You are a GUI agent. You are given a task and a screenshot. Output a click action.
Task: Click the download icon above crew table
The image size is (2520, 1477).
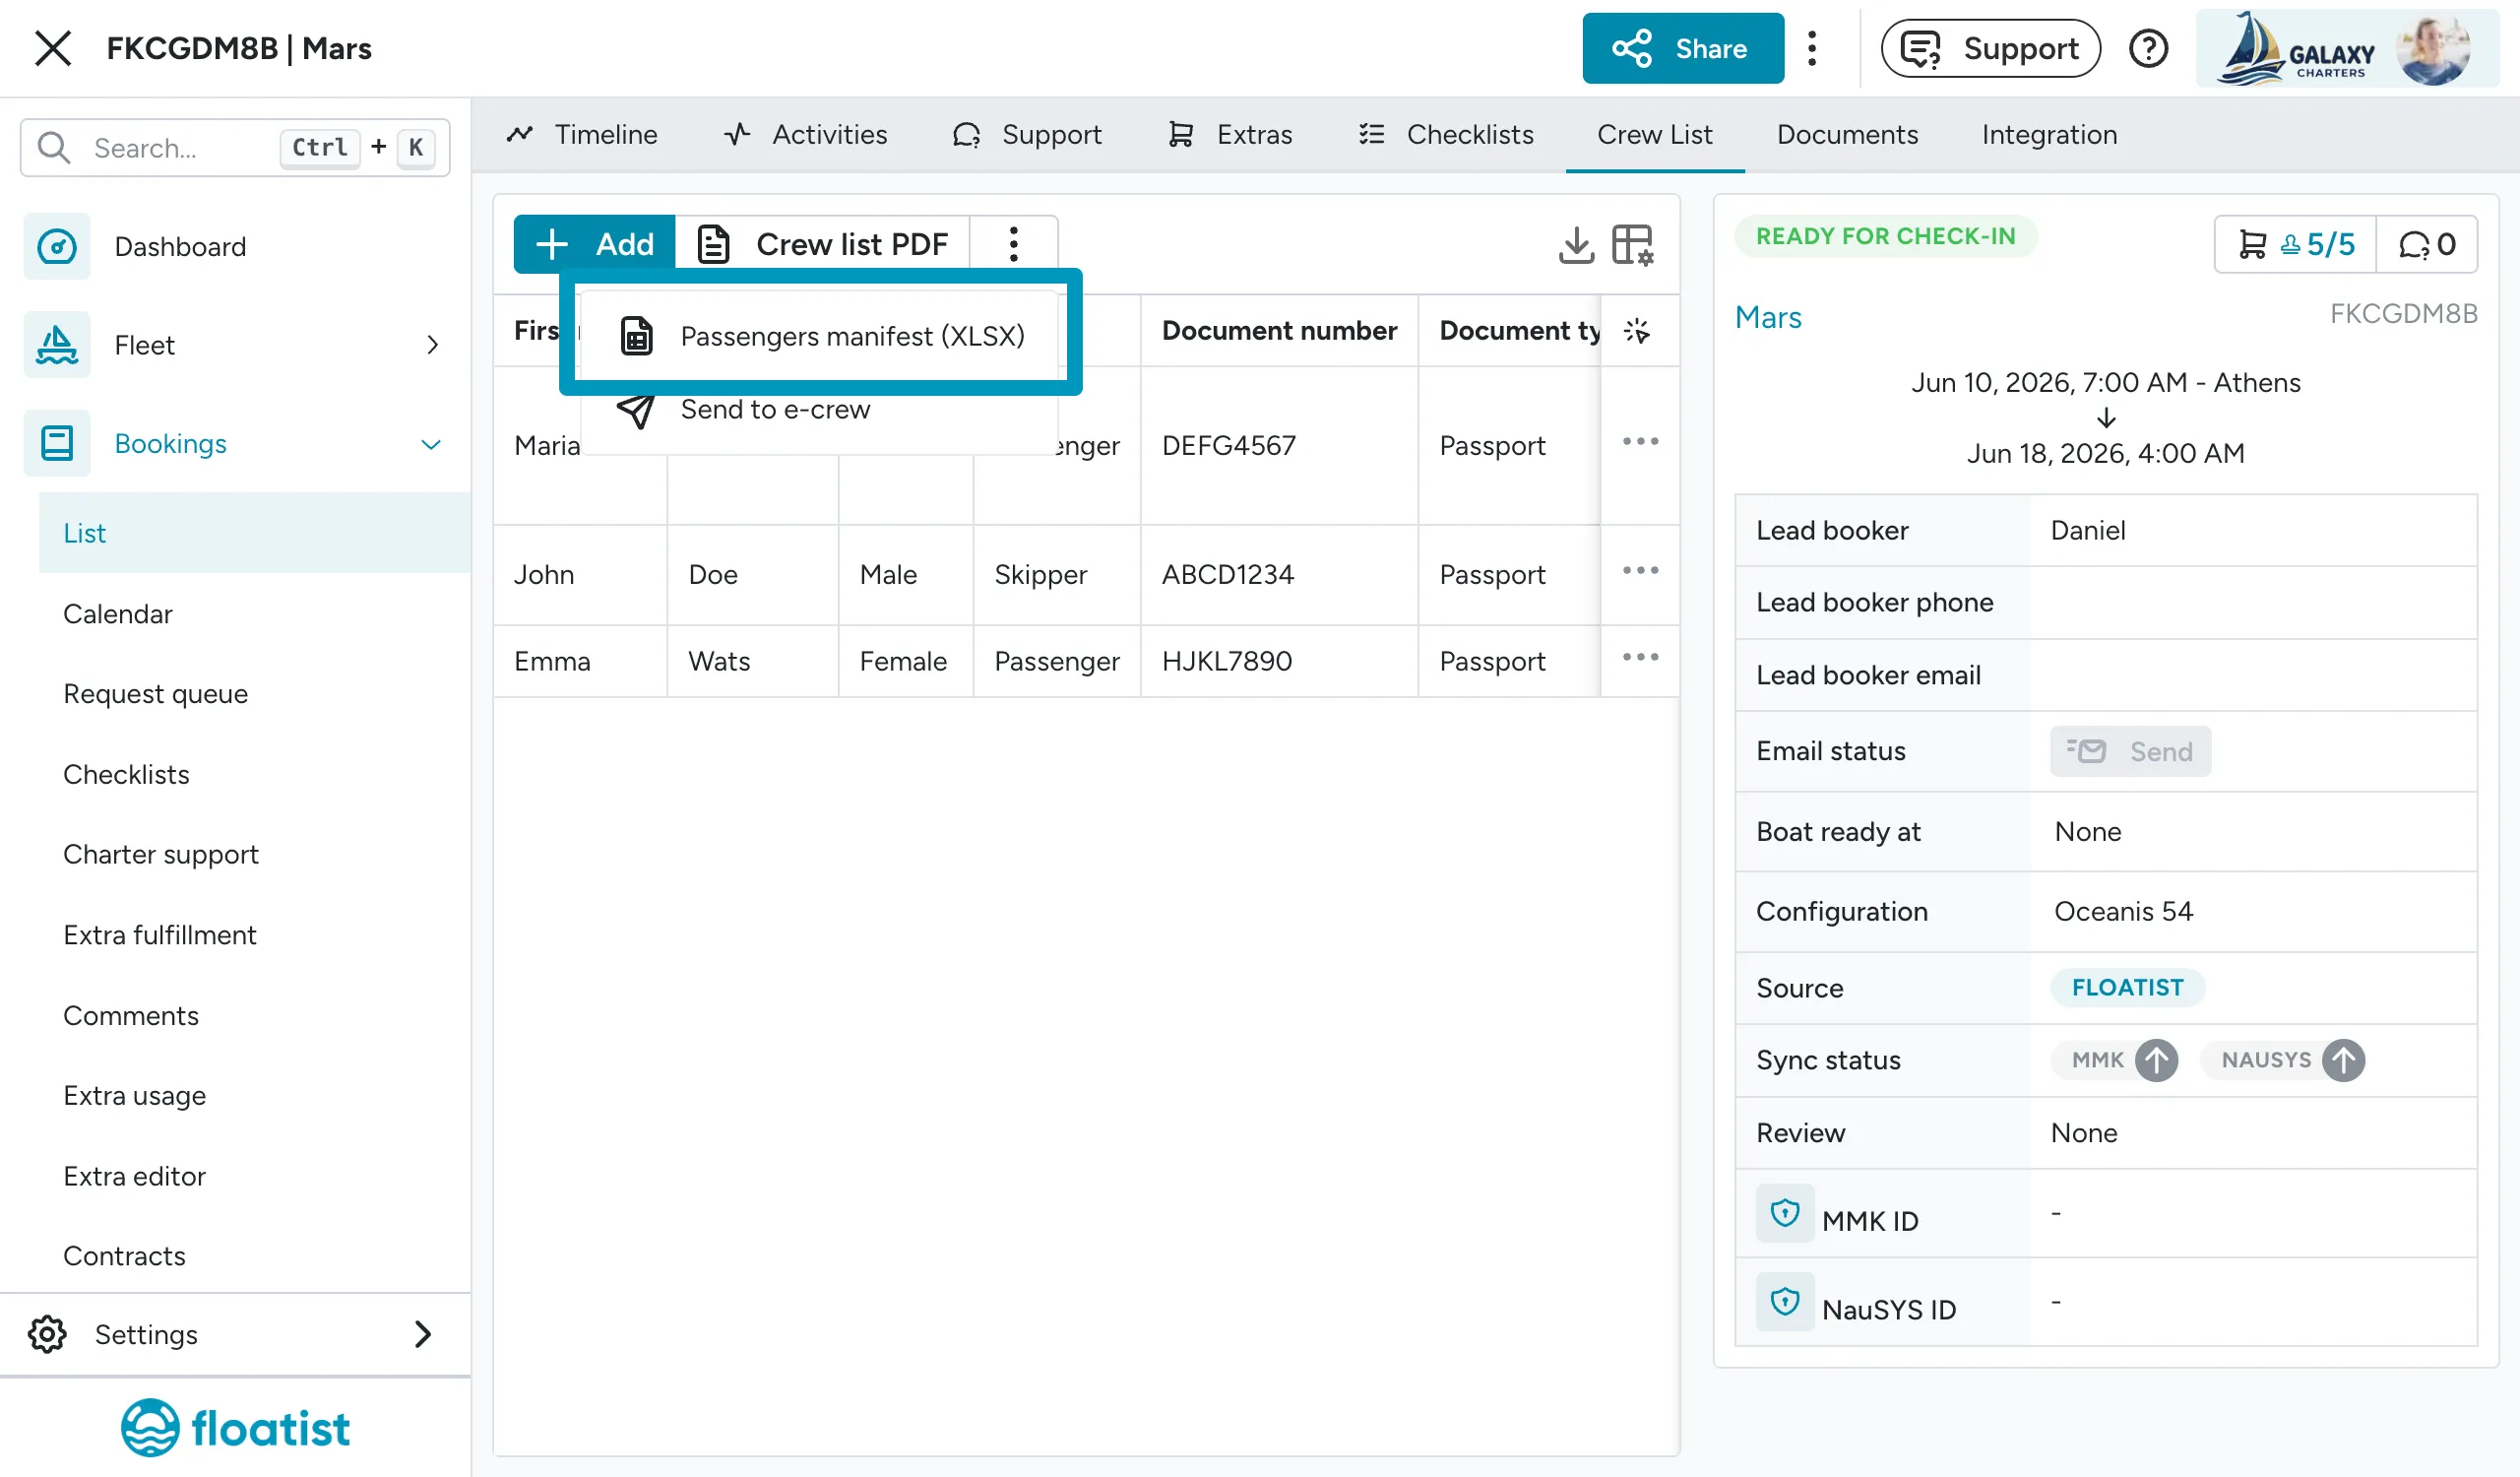1576,244
